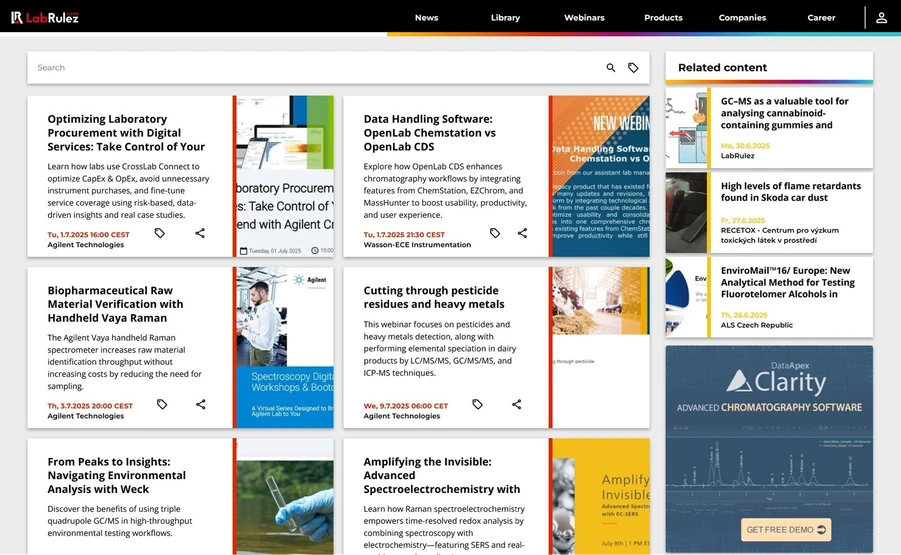This screenshot has width=901, height=555.
Task: Share the Optimizing Laboratory Procurement card
Action: [x=200, y=233]
